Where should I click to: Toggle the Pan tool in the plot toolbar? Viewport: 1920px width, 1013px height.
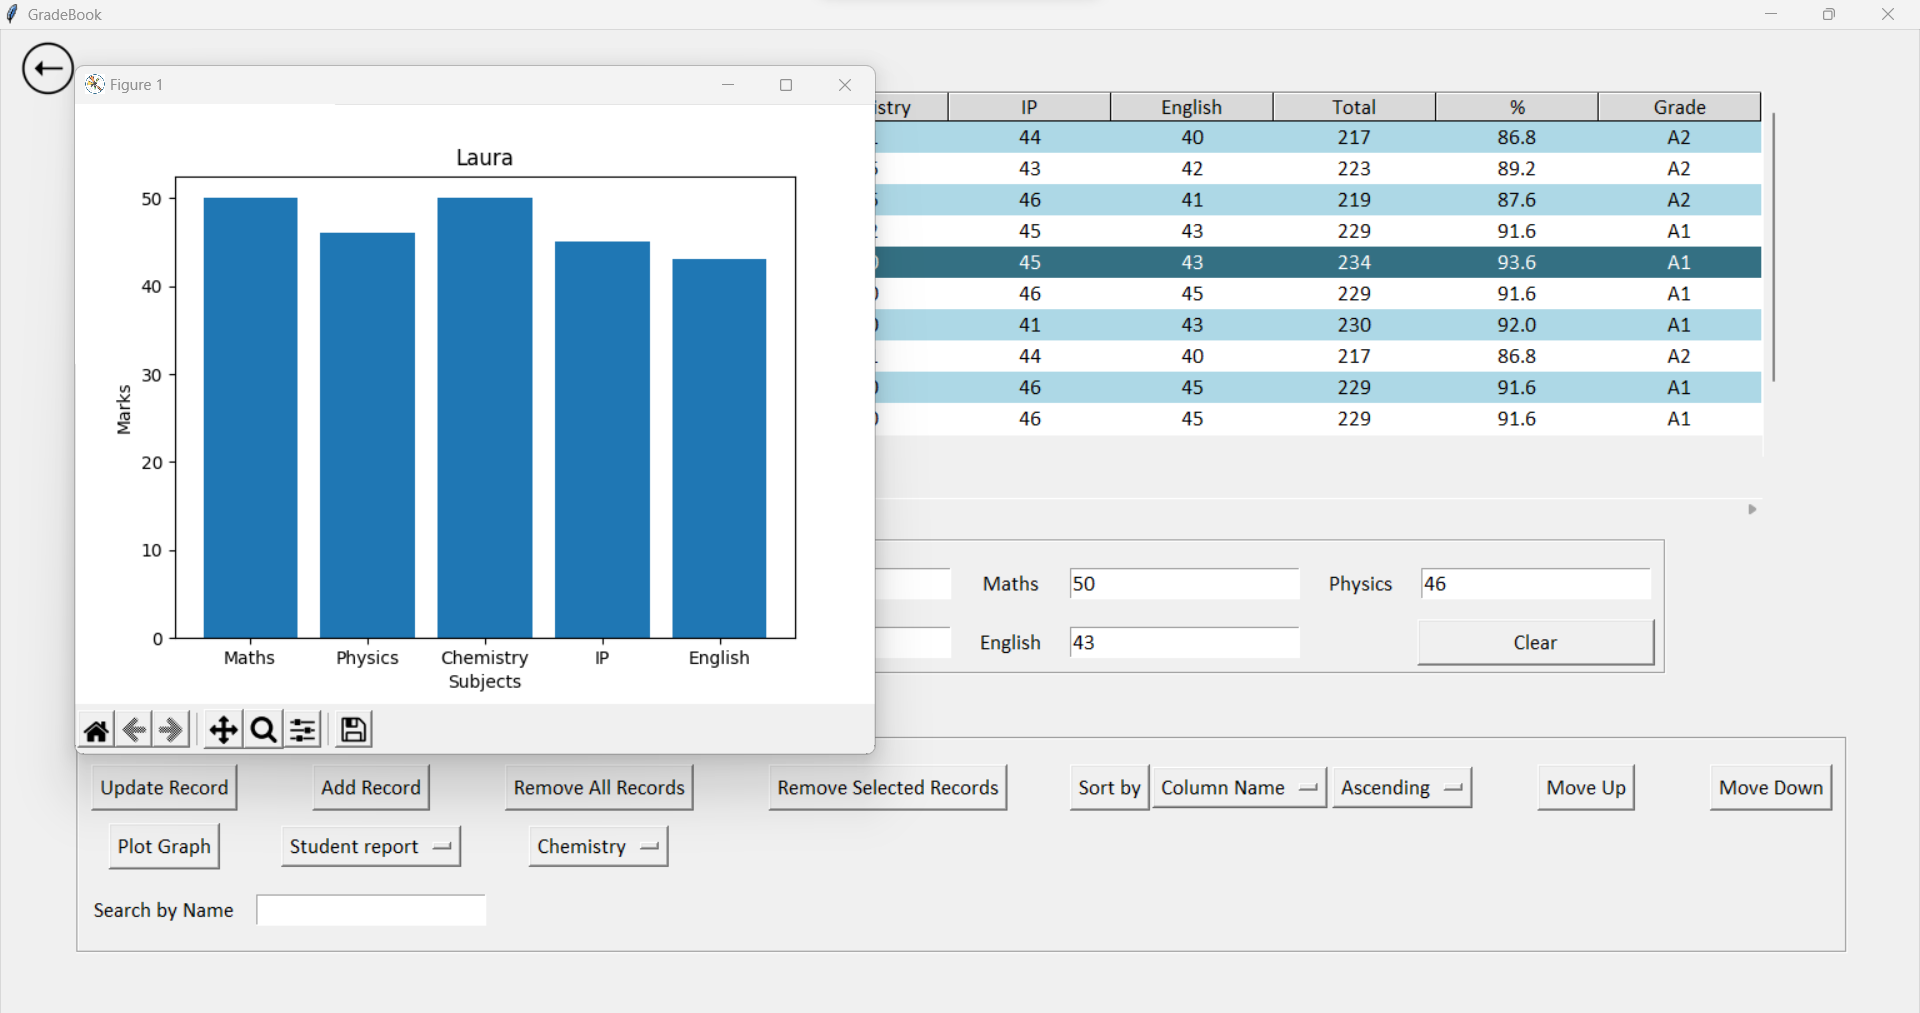[x=222, y=729]
